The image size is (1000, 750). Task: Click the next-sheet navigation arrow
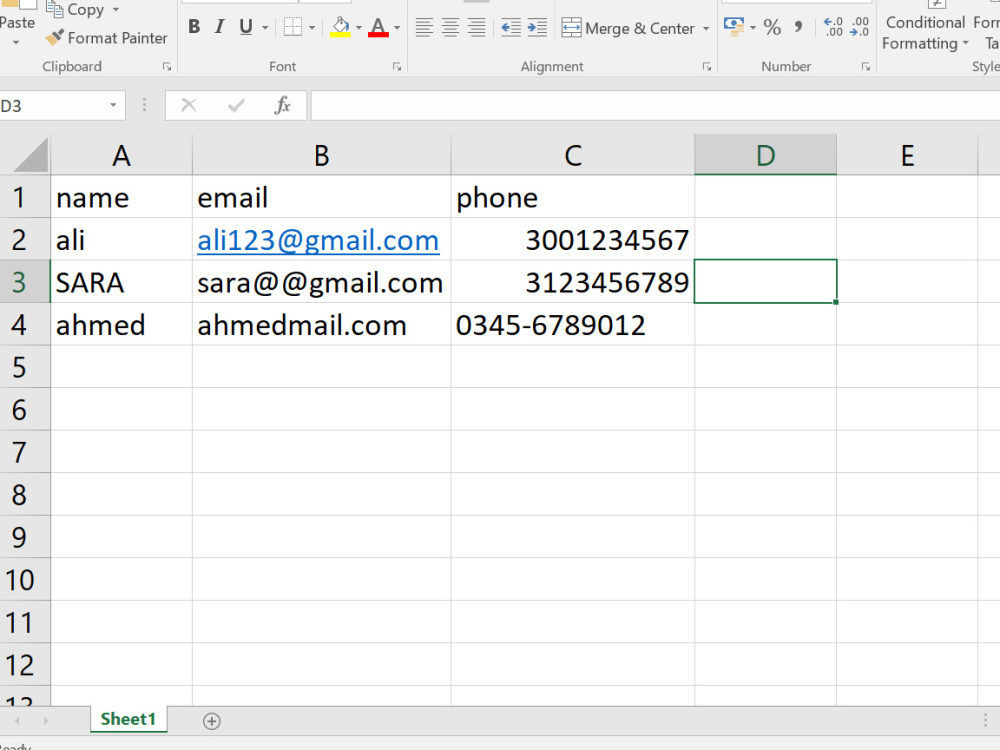coord(46,721)
